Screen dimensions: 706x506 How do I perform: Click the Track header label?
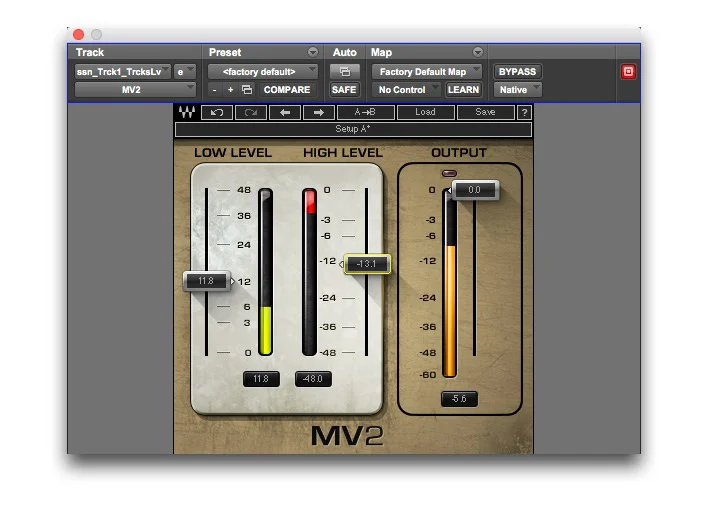coord(90,52)
